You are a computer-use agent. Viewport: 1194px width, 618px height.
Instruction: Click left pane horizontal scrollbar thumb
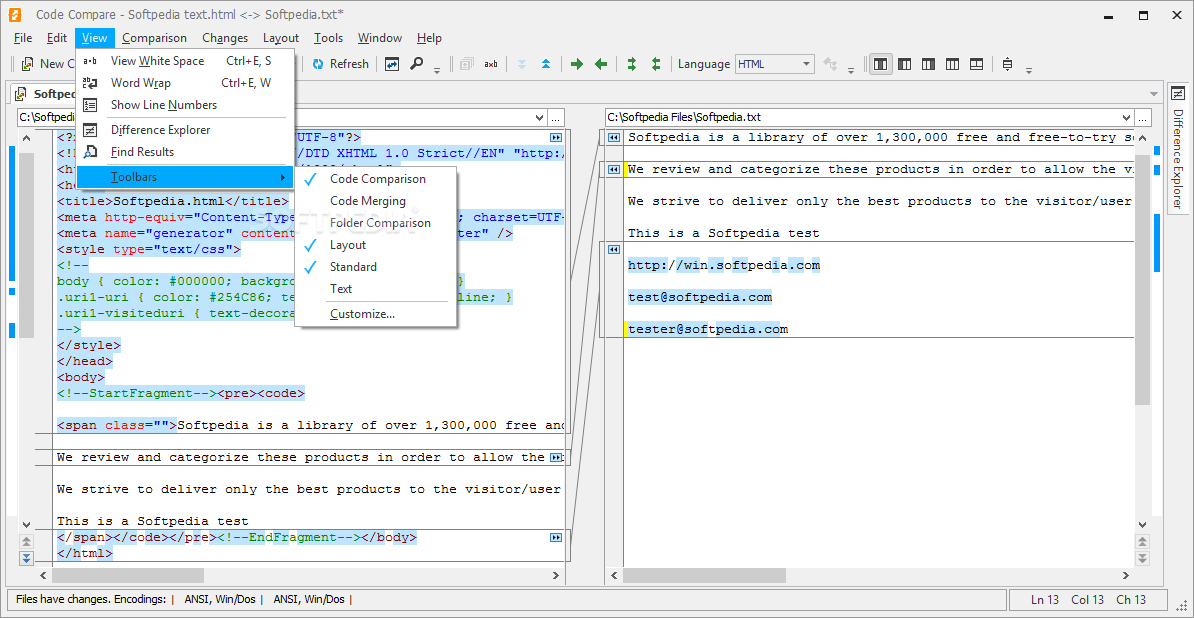[x=128, y=576]
